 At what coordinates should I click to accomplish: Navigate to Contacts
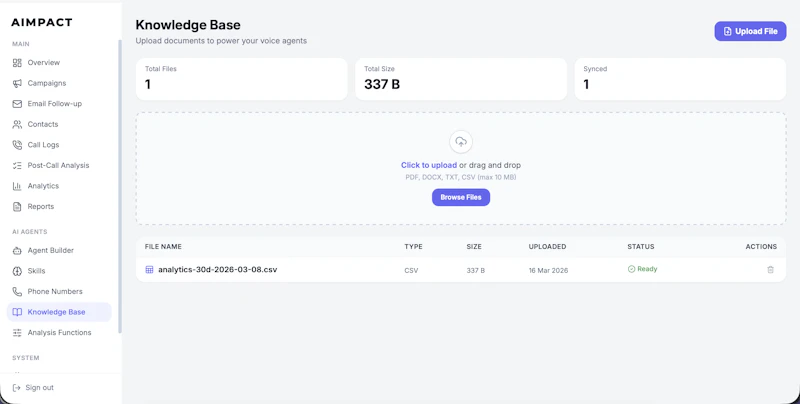pos(59,124)
